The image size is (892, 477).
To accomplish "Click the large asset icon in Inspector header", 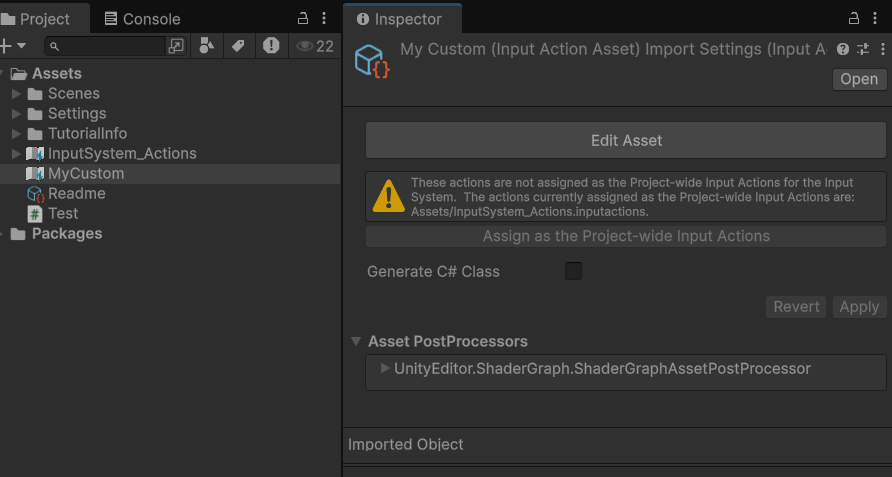I will [x=372, y=61].
